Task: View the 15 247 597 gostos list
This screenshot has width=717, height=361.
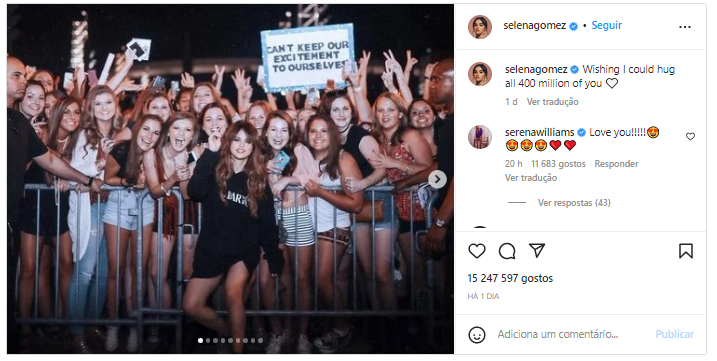Action: (510, 278)
